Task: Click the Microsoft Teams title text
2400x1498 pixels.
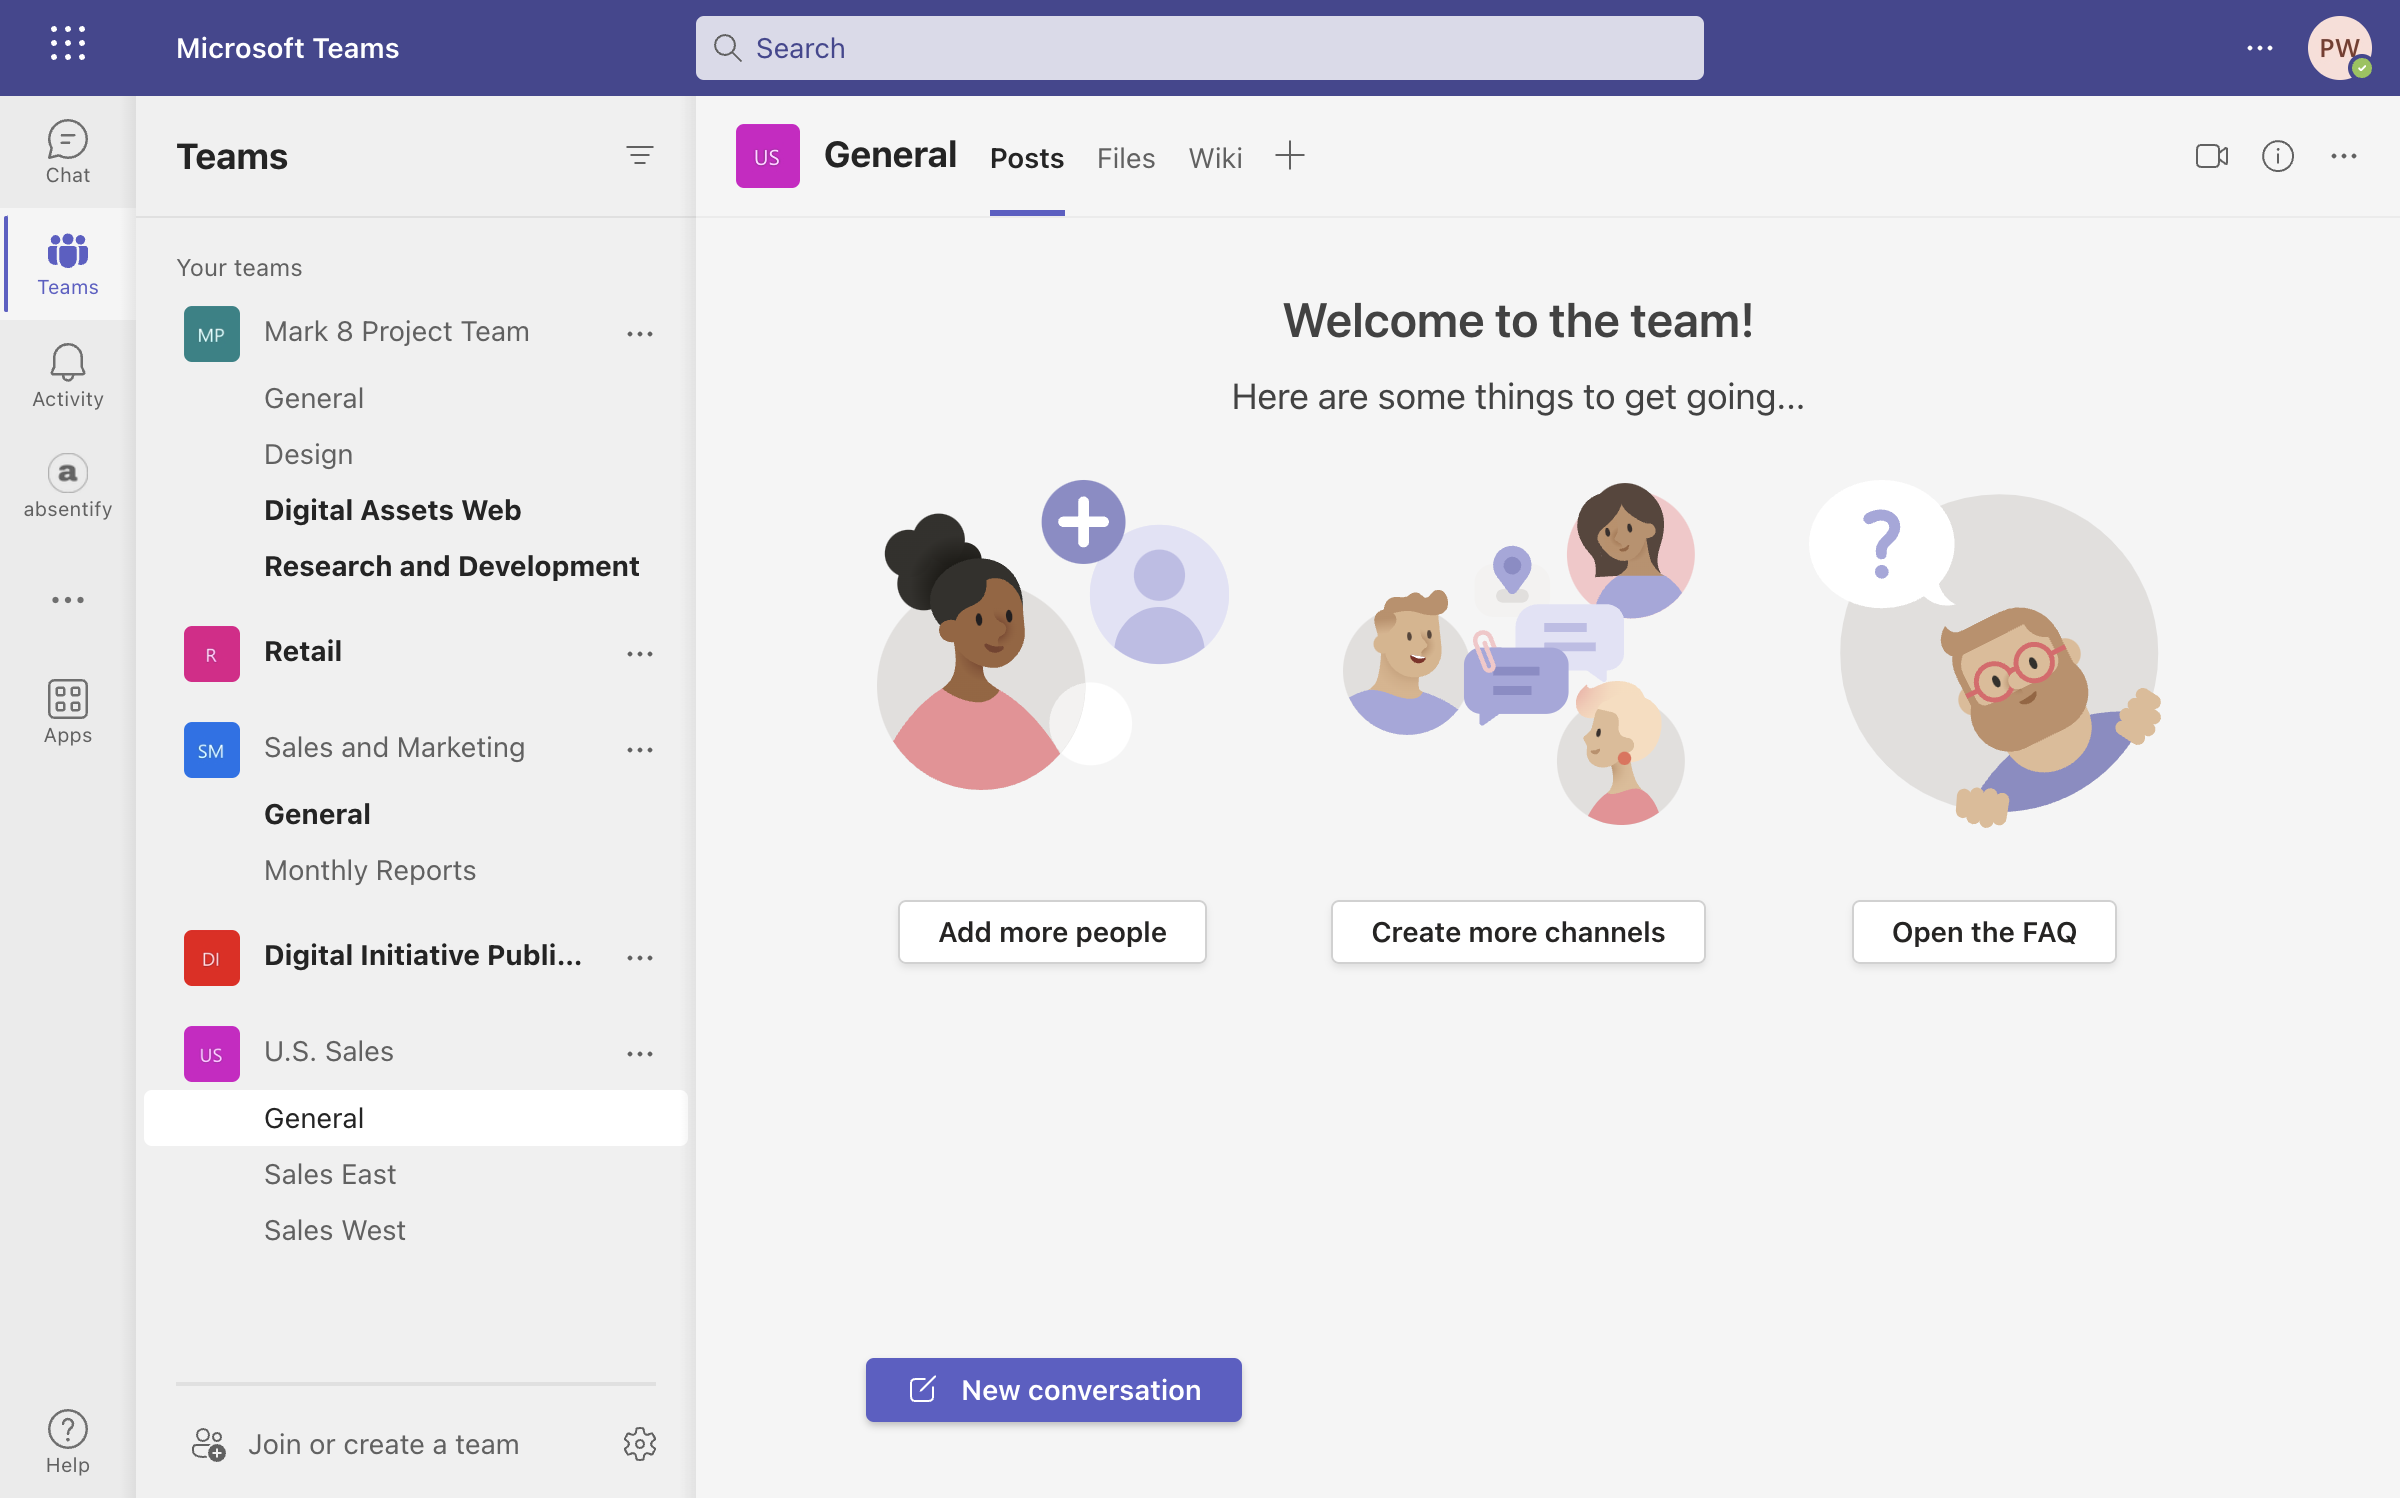Action: (x=287, y=48)
